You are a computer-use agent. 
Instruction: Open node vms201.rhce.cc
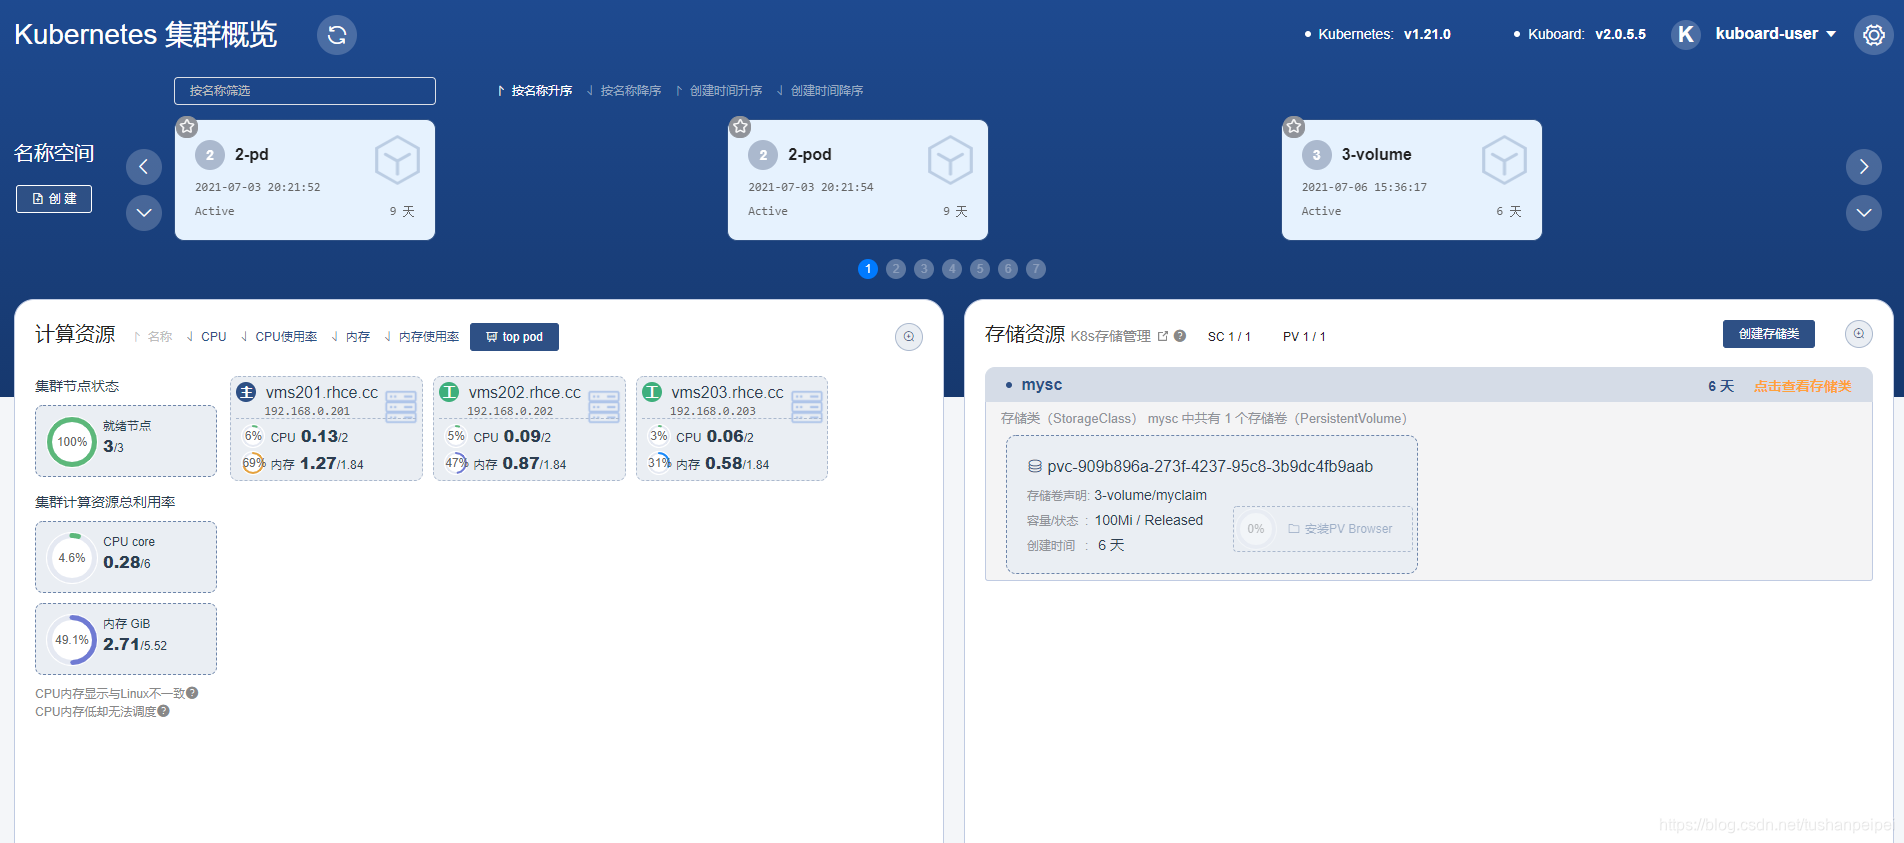click(x=321, y=393)
